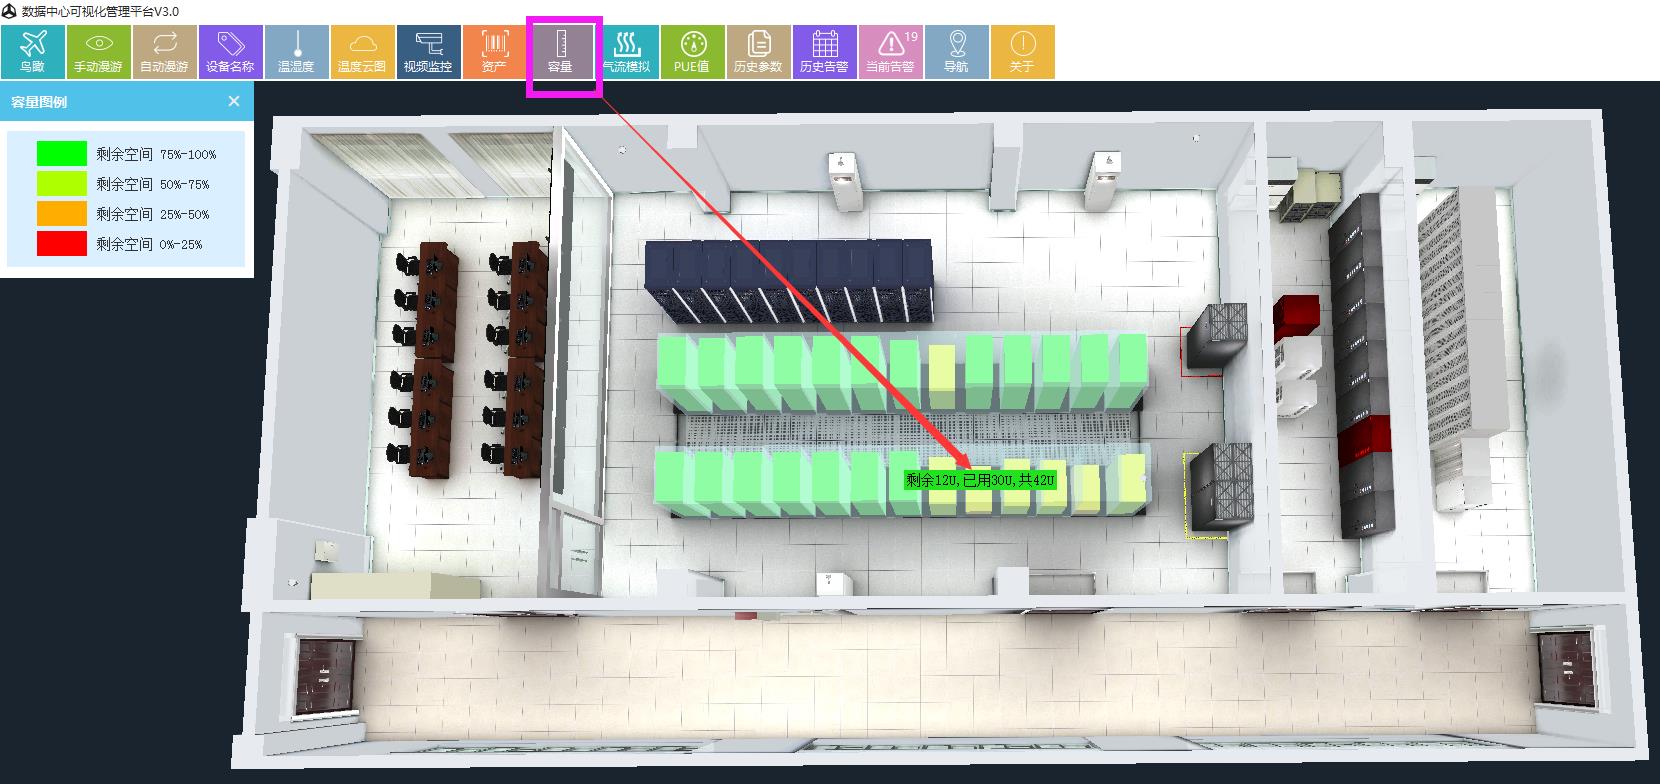Click the 剩余12U rack capacity tooltip
1660x784 pixels.
(980, 480)
